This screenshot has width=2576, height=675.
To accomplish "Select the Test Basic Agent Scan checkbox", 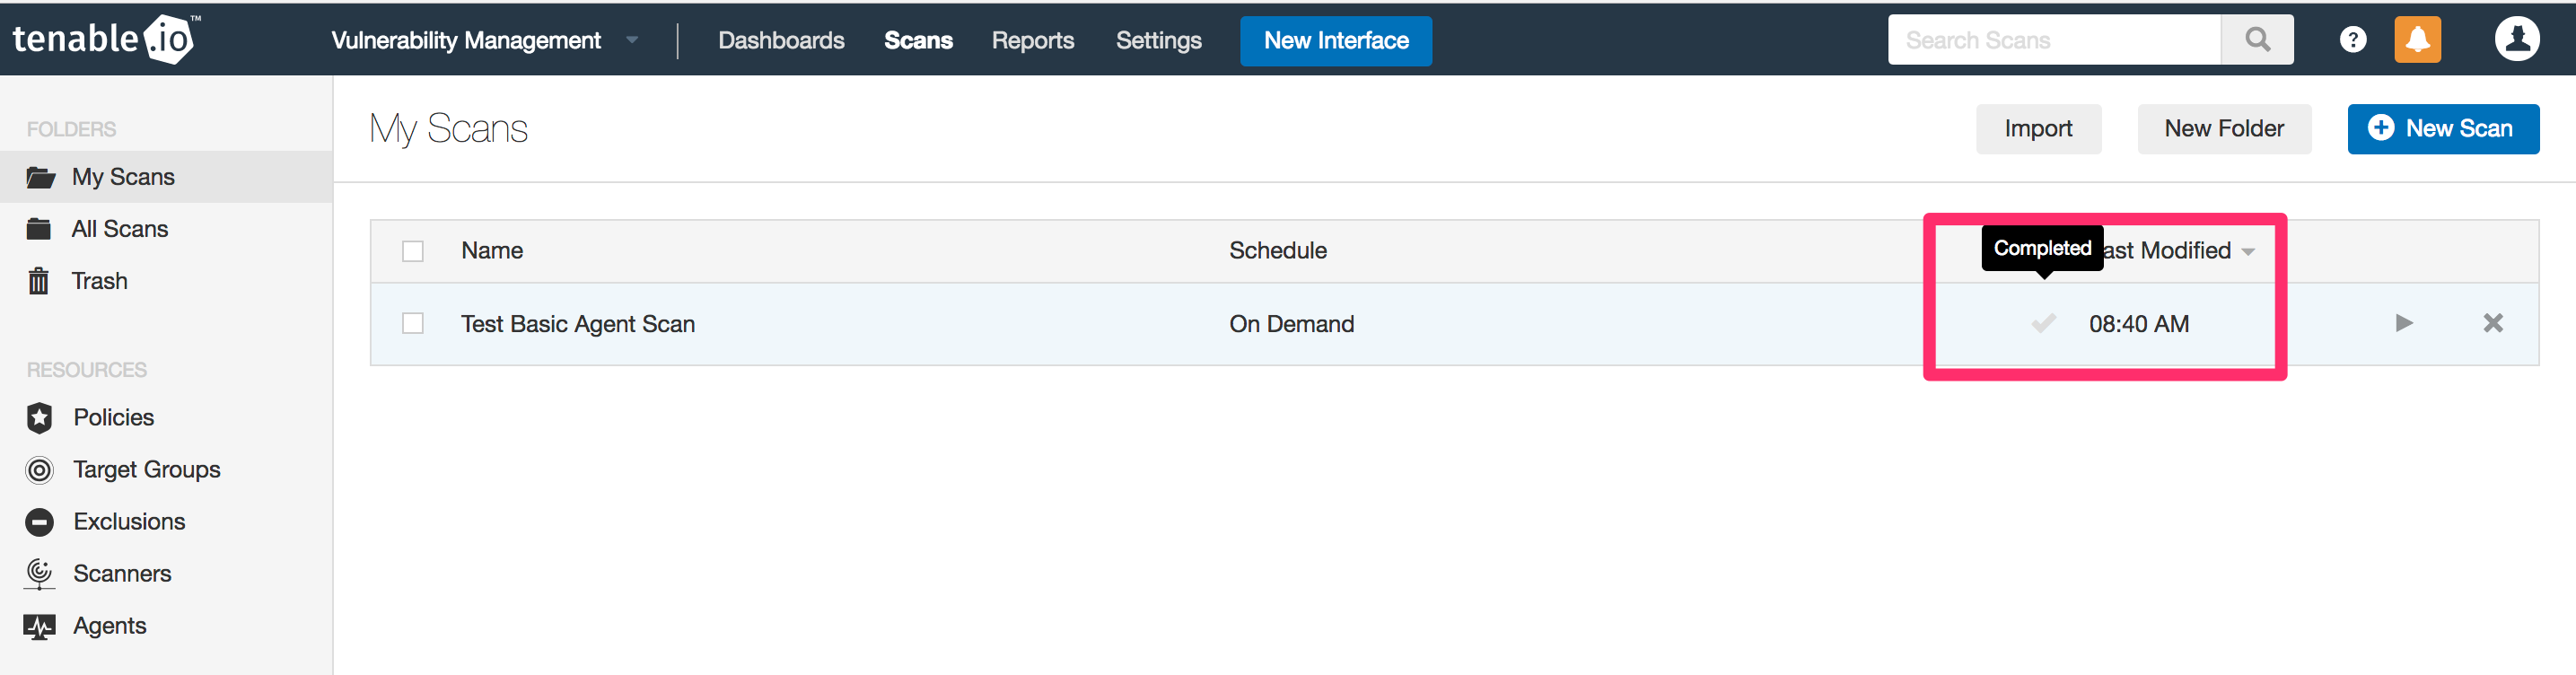I will (413, 323).
